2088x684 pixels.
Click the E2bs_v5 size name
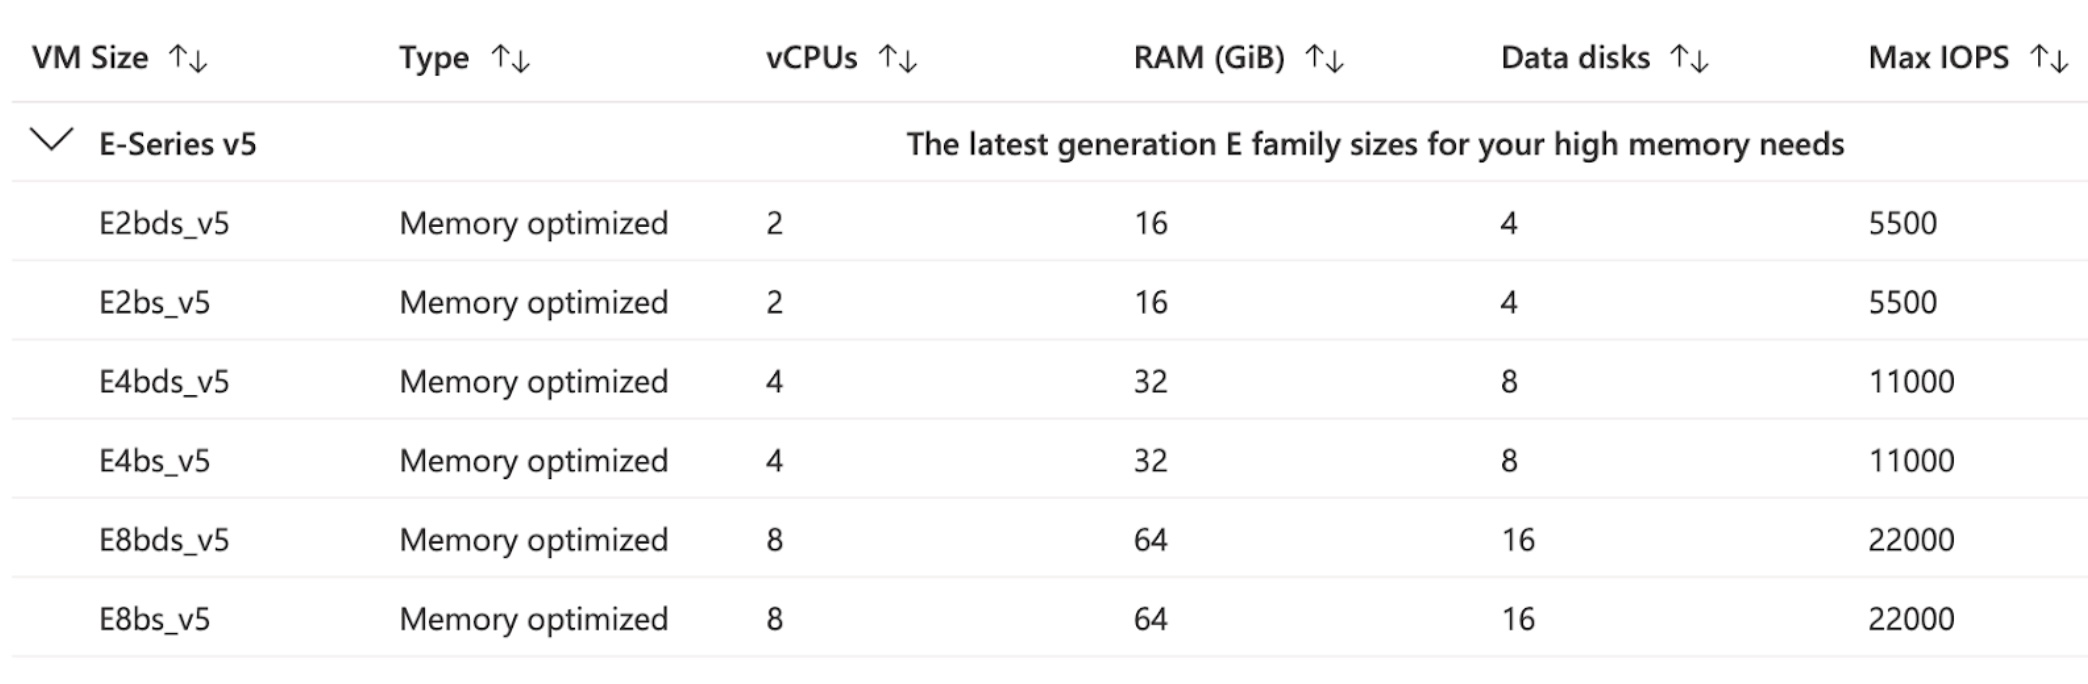point(155,302)
